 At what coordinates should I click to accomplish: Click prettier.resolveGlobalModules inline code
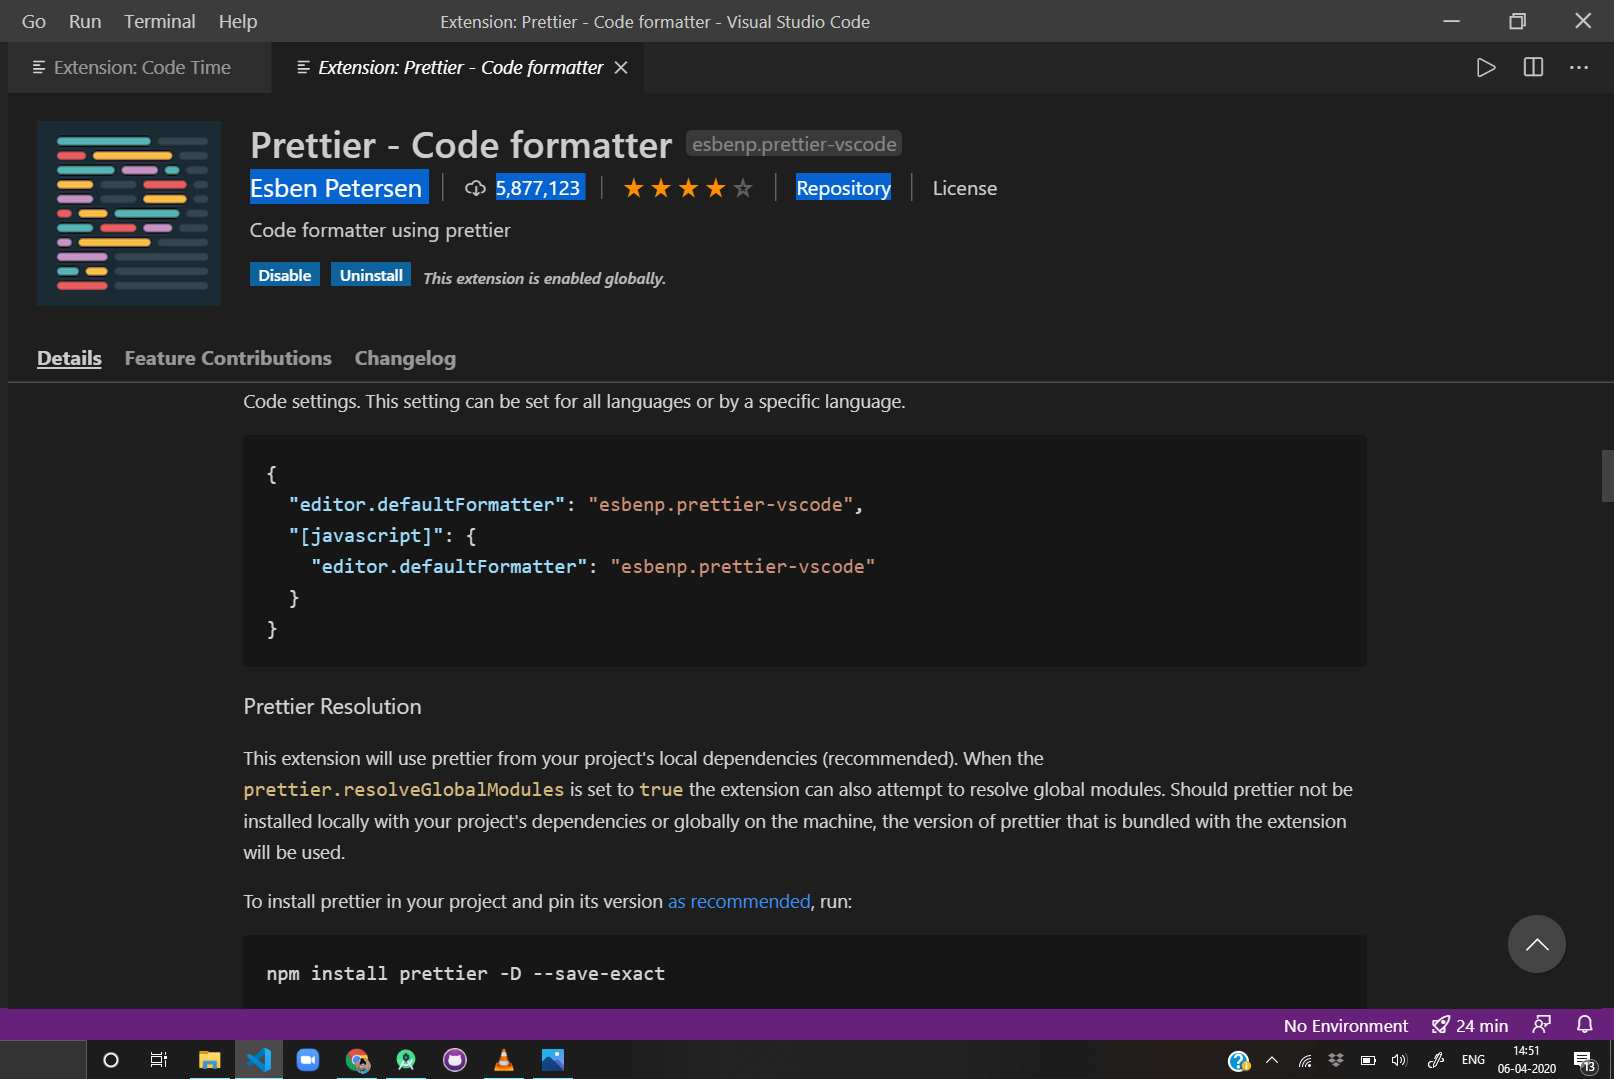click(404, 789)
